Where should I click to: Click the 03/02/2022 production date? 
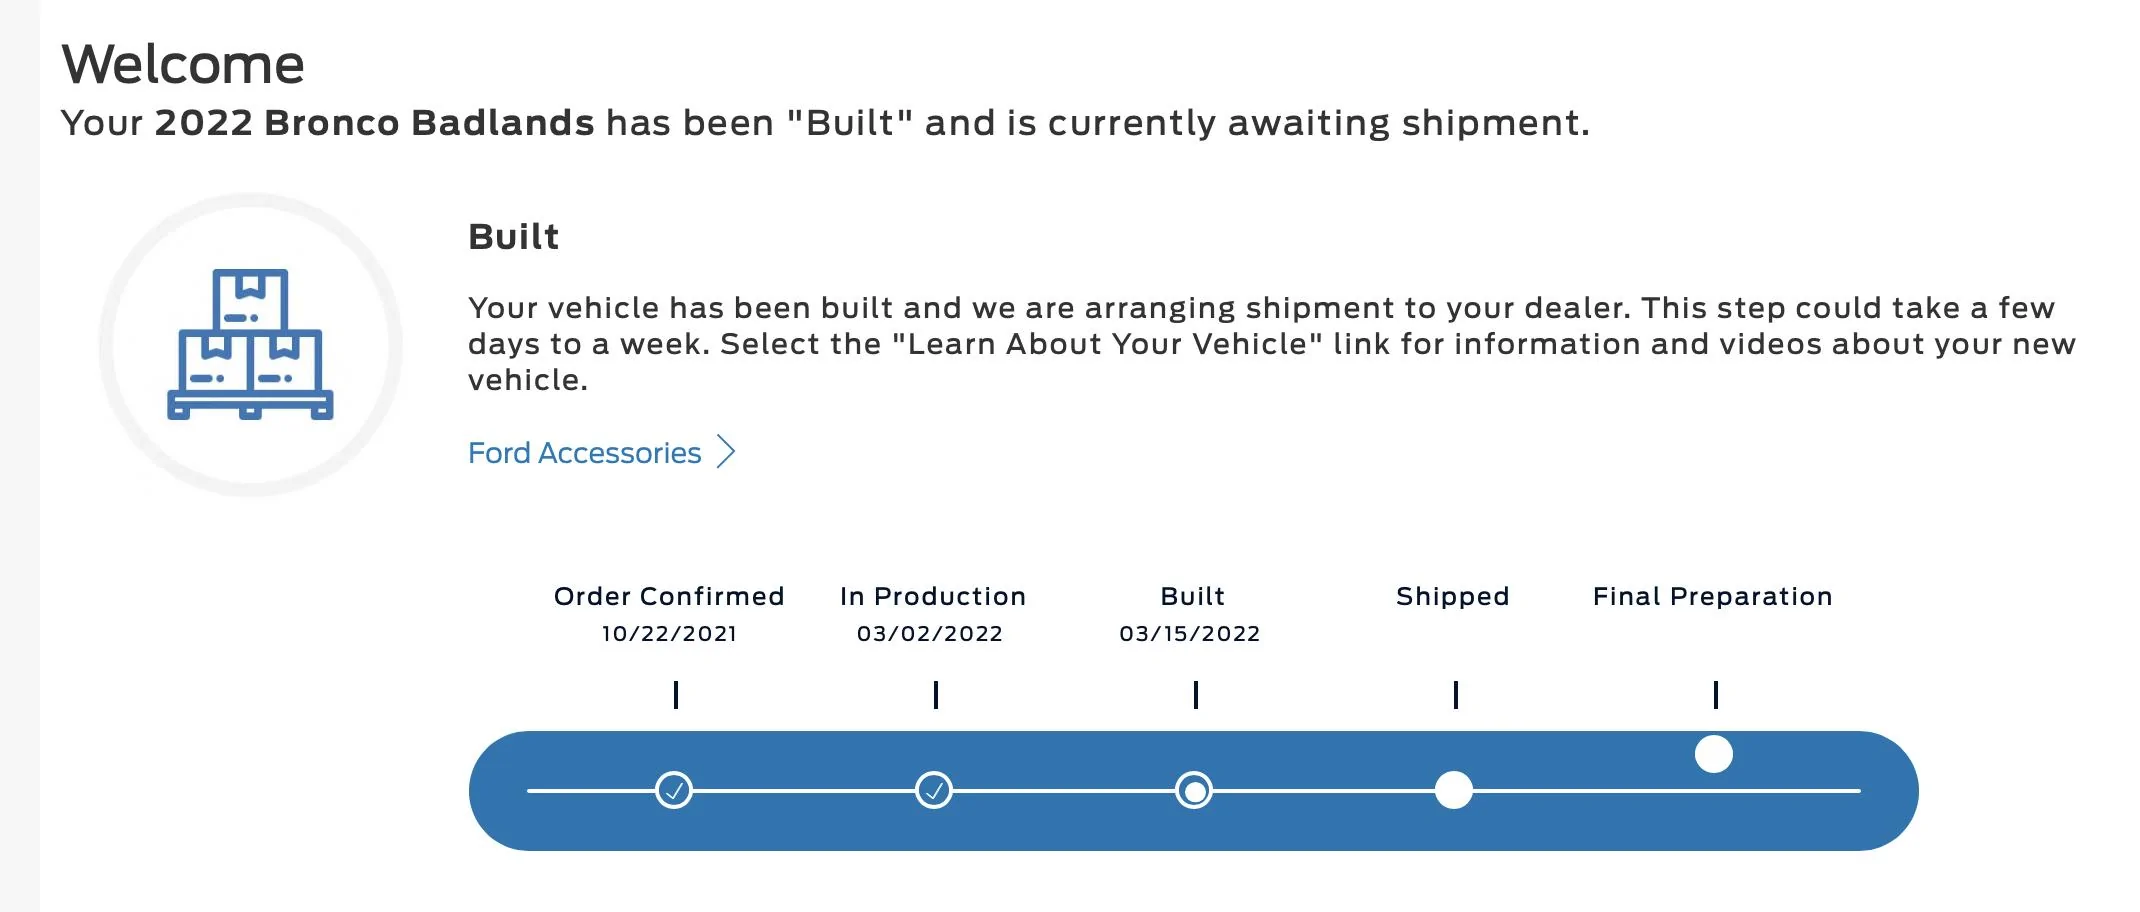coord(930,634)
